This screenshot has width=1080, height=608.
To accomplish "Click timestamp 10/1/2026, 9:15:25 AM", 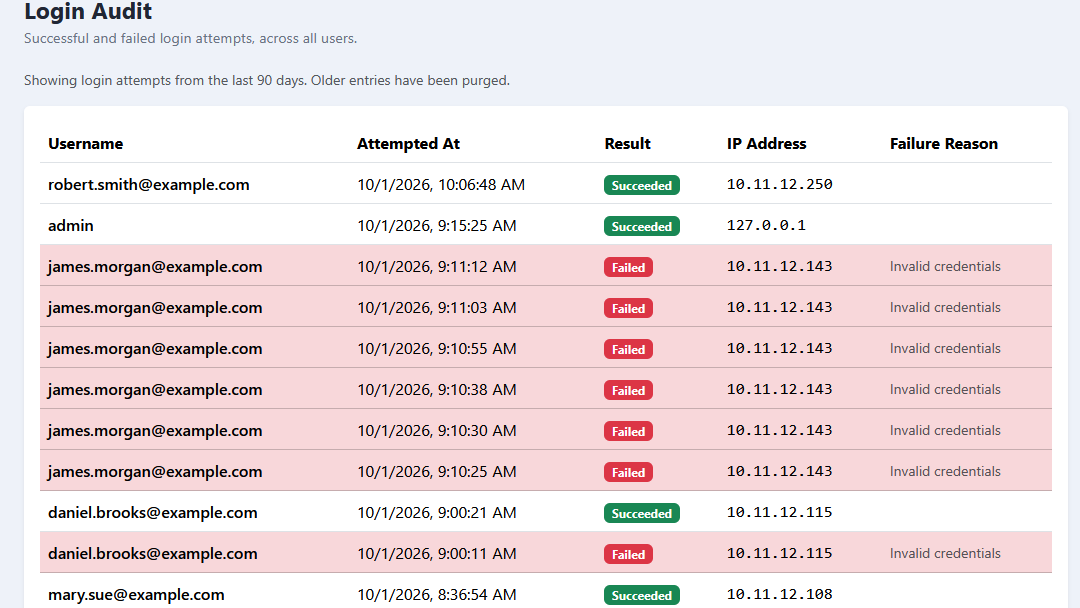I will [437, 226].
